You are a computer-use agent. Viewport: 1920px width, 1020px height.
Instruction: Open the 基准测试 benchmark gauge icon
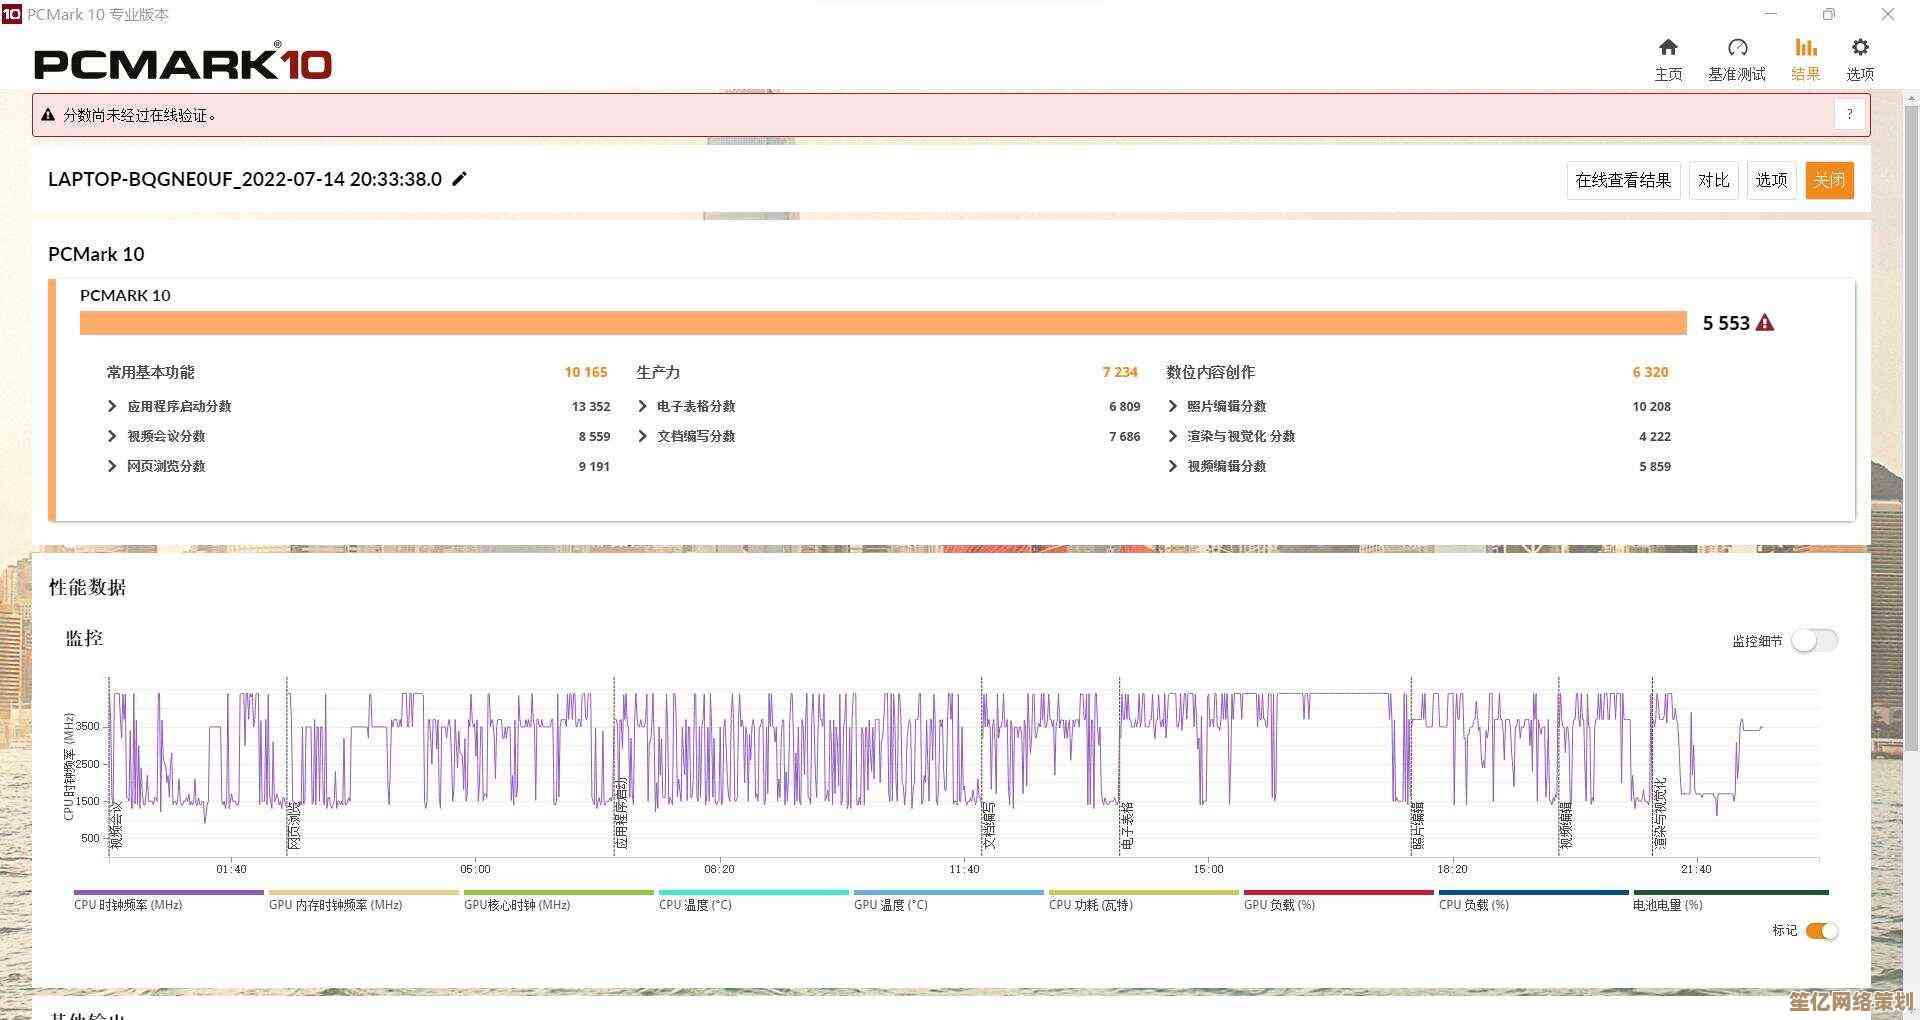pyautogui.click(x=1737, y=48)
